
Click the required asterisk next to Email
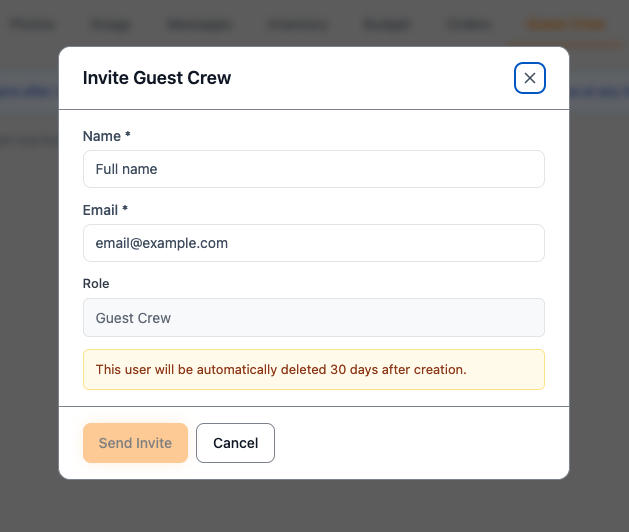(125, 208)
